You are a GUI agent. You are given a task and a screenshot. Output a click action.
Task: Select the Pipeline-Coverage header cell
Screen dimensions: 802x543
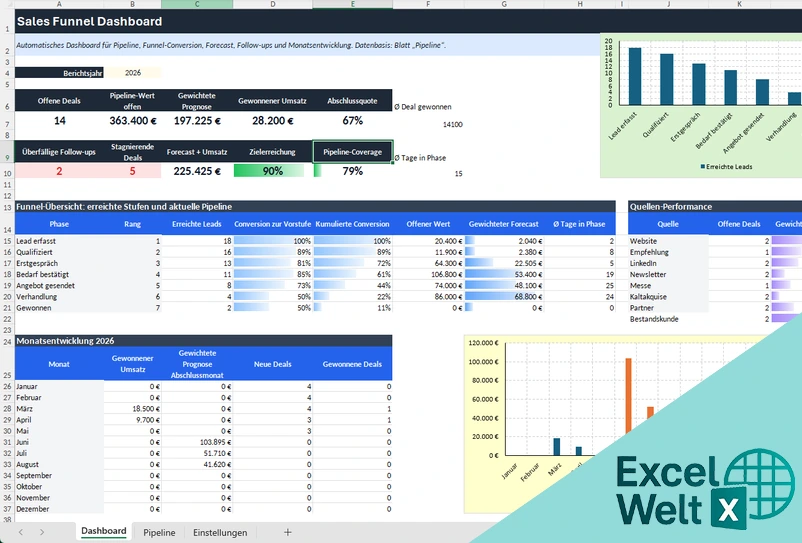click(352, 152)
